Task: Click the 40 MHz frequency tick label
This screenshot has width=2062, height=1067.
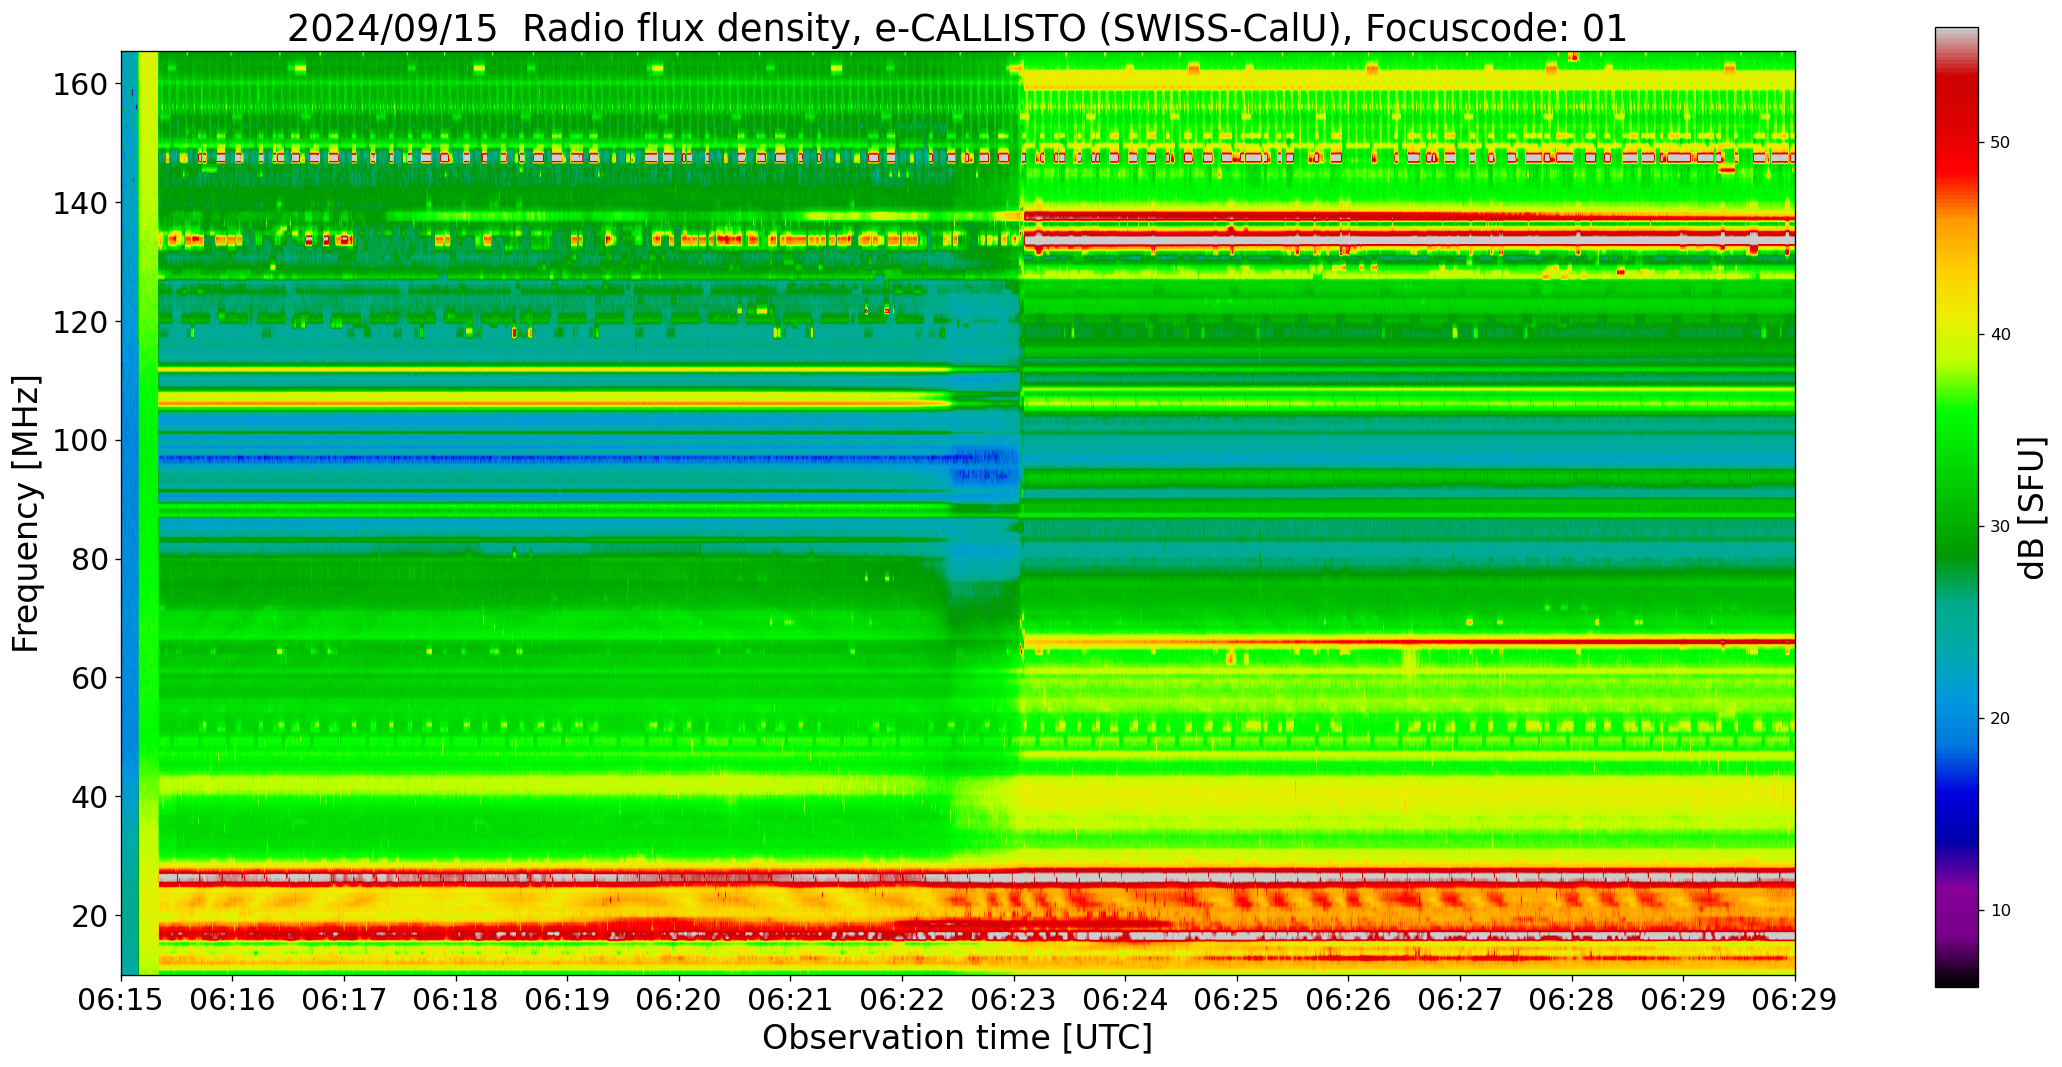Action: pyautogui.click(x=90, y=796)
